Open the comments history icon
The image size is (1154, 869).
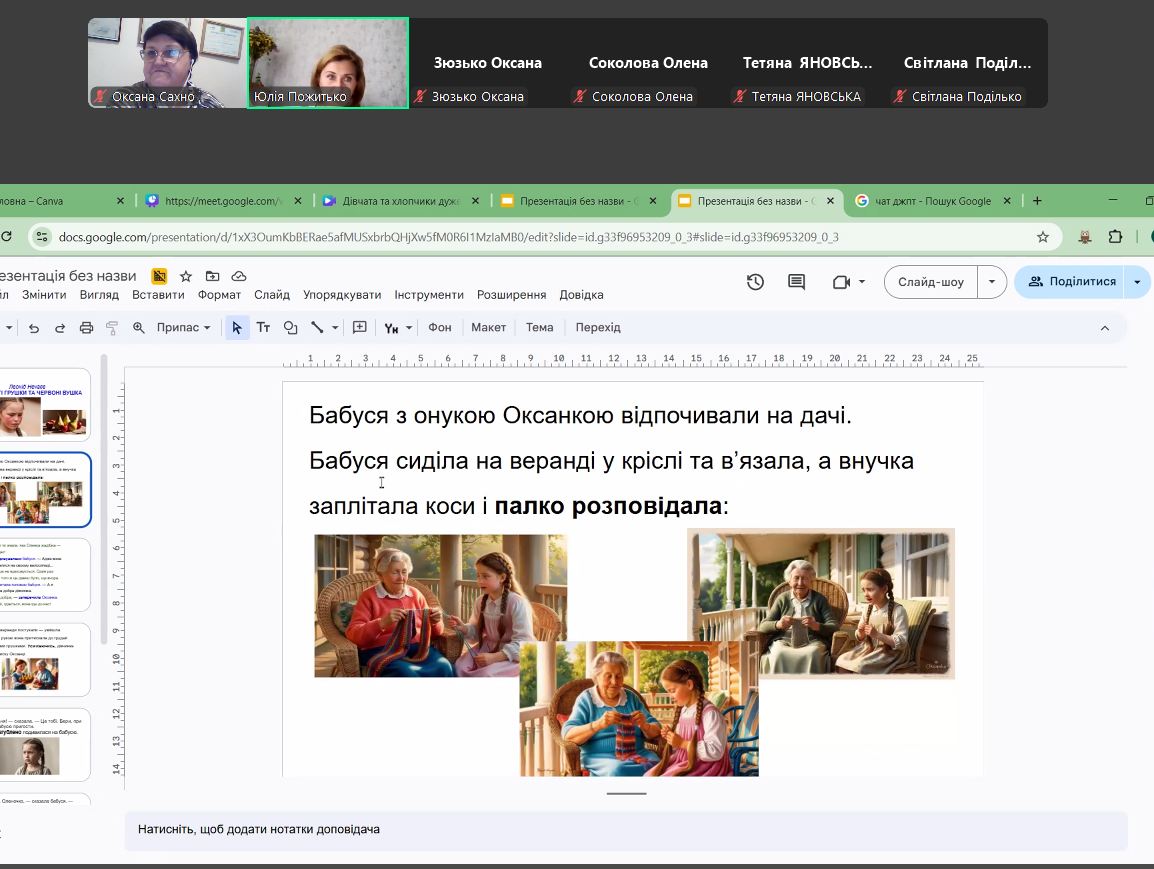click(796, 282)
